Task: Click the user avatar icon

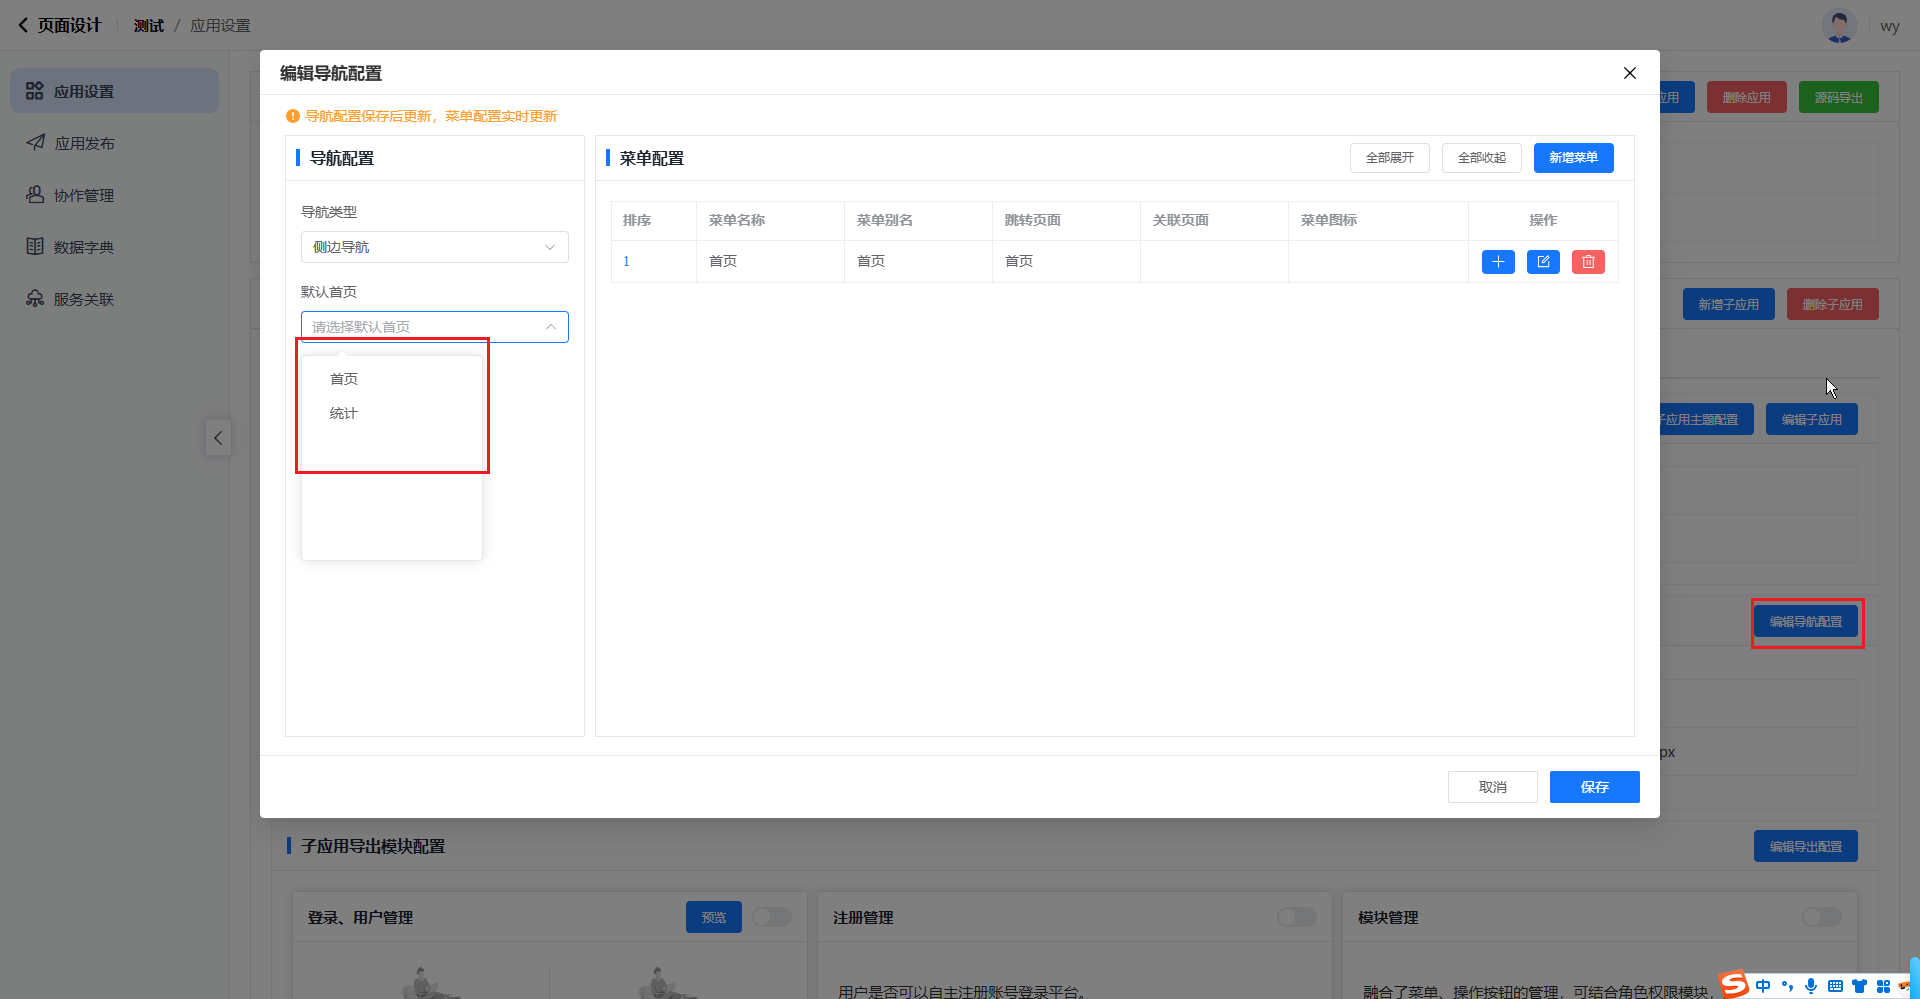Action: click(1838, 26)
